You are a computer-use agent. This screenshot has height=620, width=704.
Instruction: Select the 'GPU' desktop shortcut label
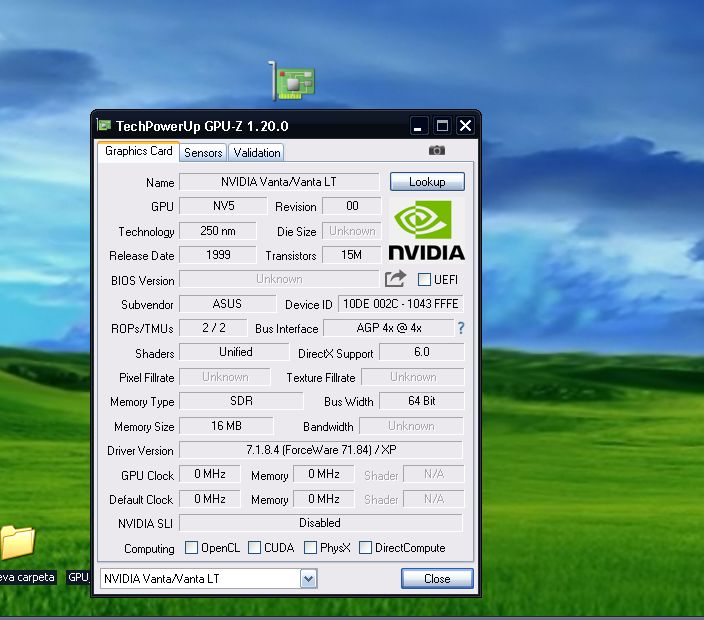[78, 577]
